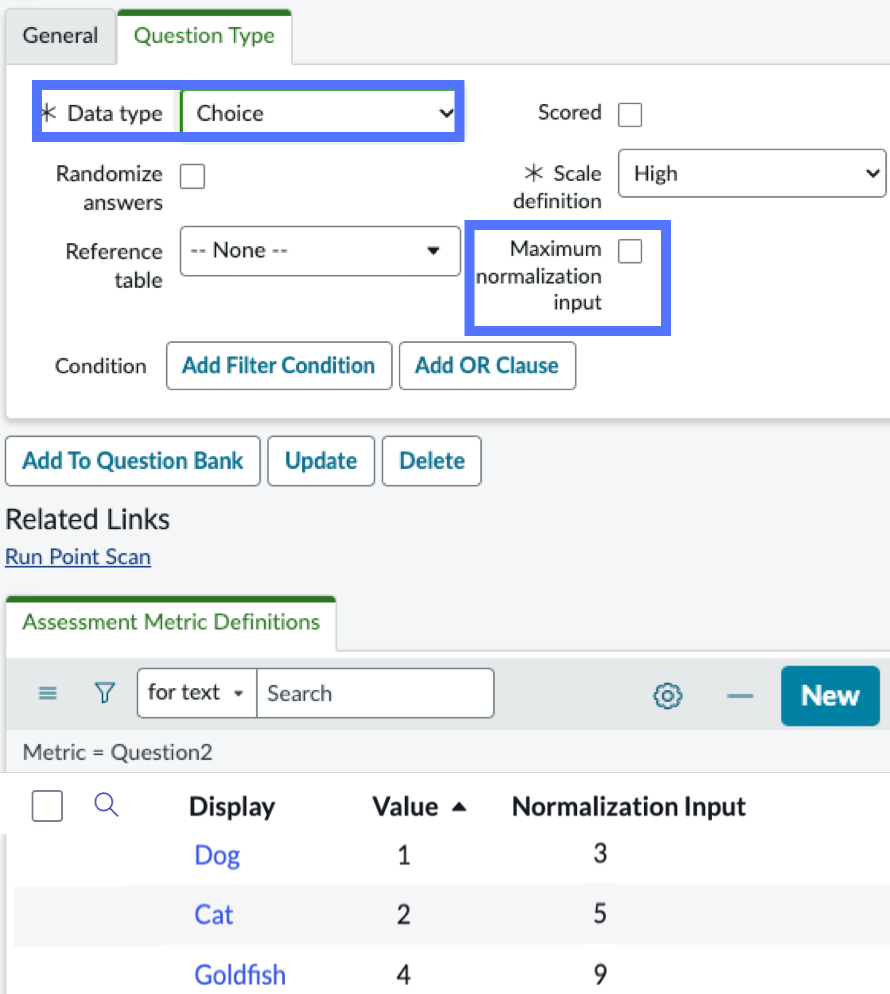Image resolution: width=890 pixels, height=994 pixels.
Task: Collapse the related list with the minus icon
Action: point(740,696)
